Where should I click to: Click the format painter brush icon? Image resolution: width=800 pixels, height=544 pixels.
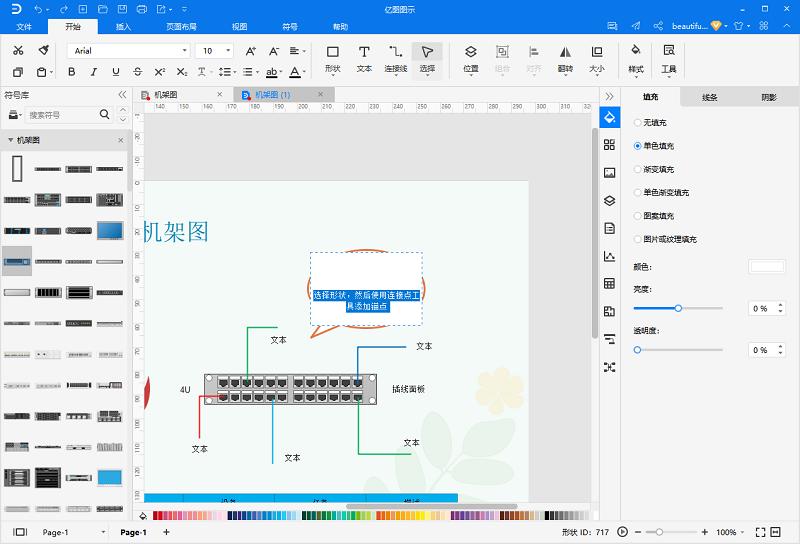coord(43,50)
